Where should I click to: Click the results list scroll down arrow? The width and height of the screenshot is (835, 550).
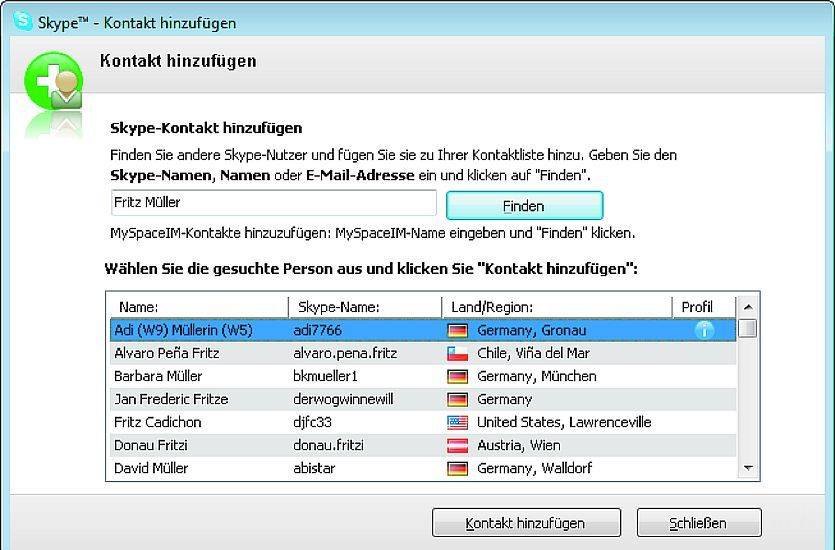point(748,467)
